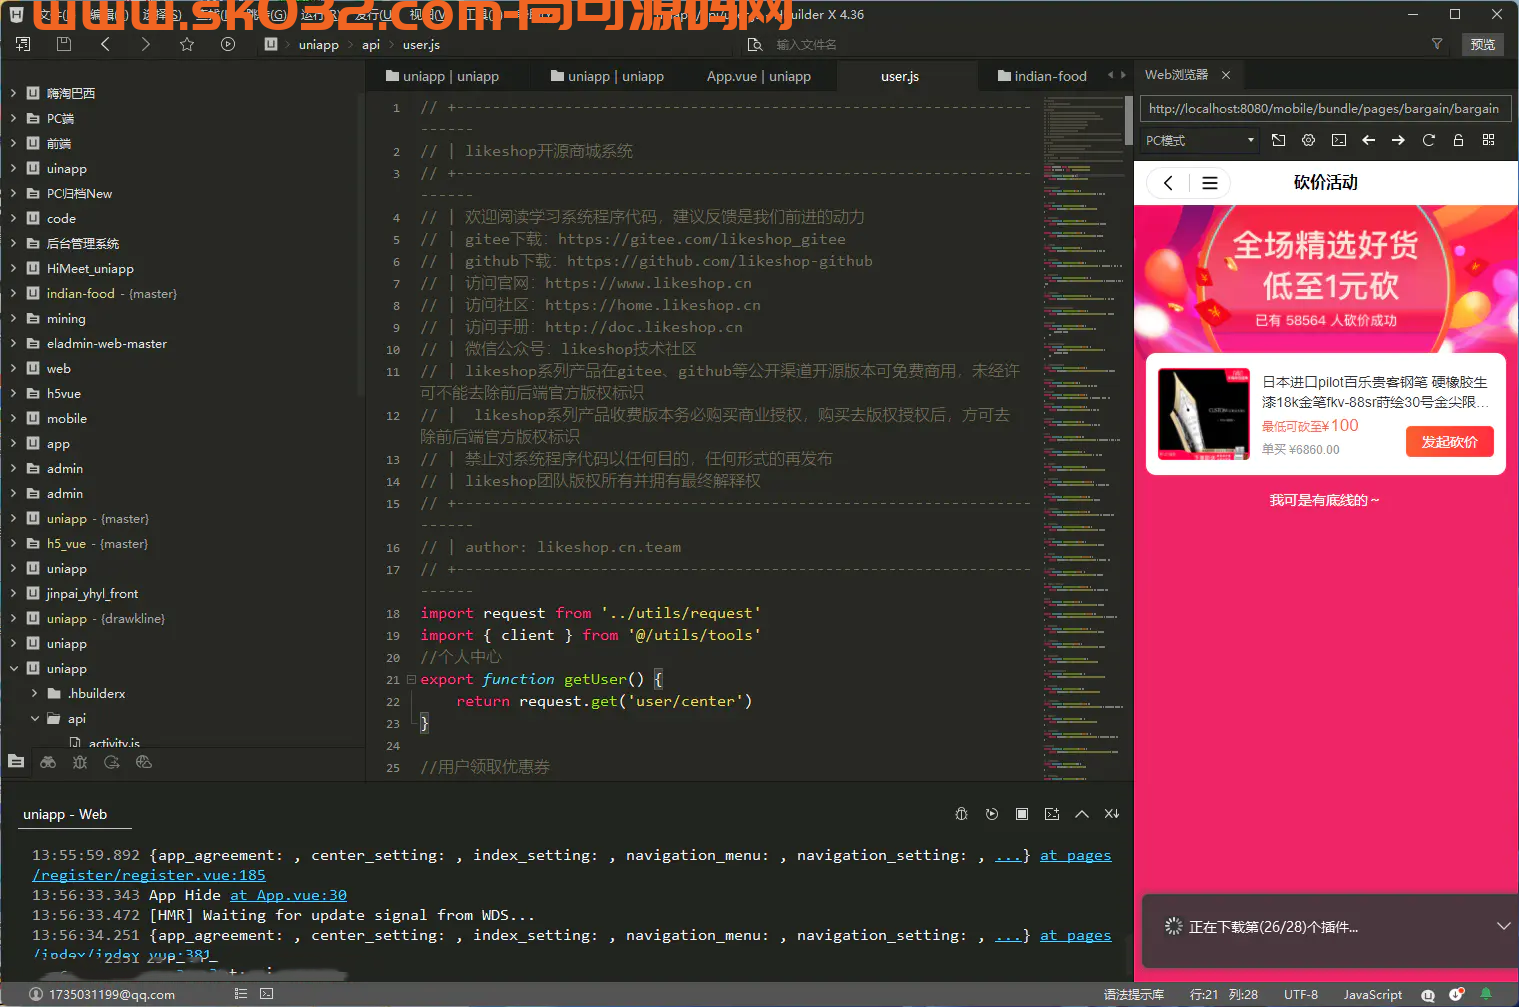Image resolution: width=1519 pixels, height=1007 pixels.
Task: Click the 预览 preview button
Action: [1482, 44]
